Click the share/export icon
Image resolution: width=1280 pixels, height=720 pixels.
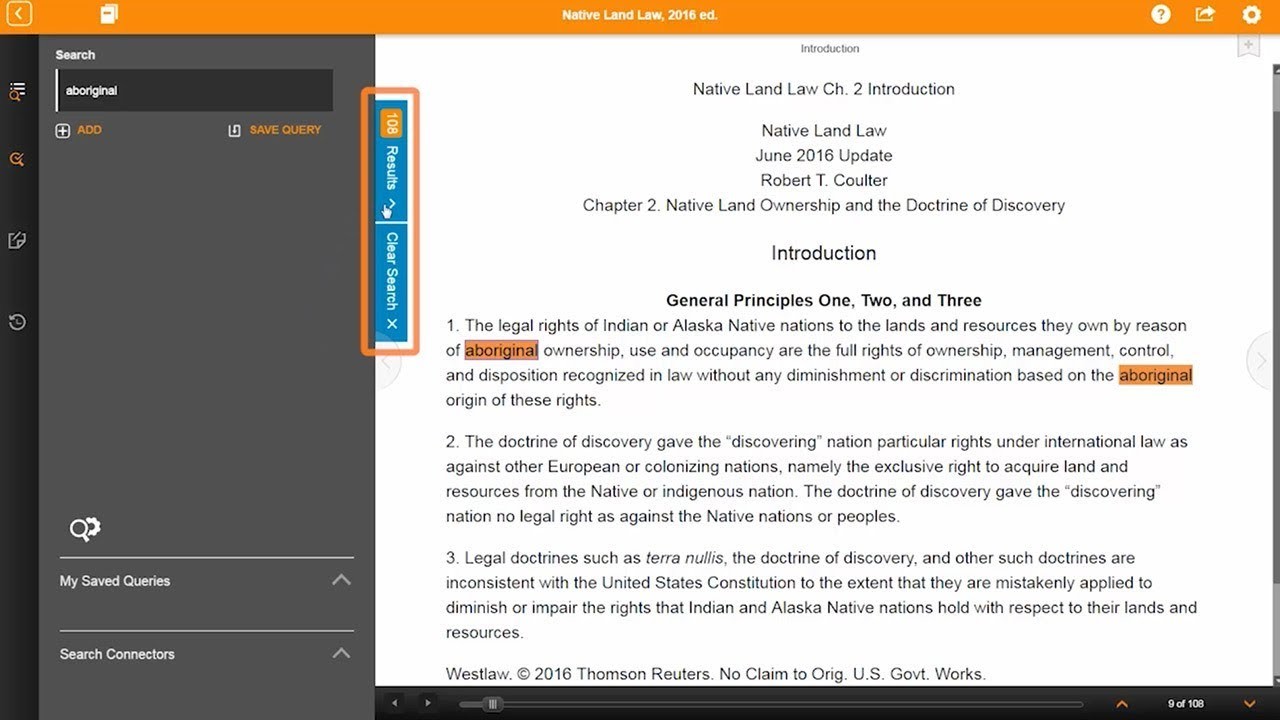[1205, 15]
